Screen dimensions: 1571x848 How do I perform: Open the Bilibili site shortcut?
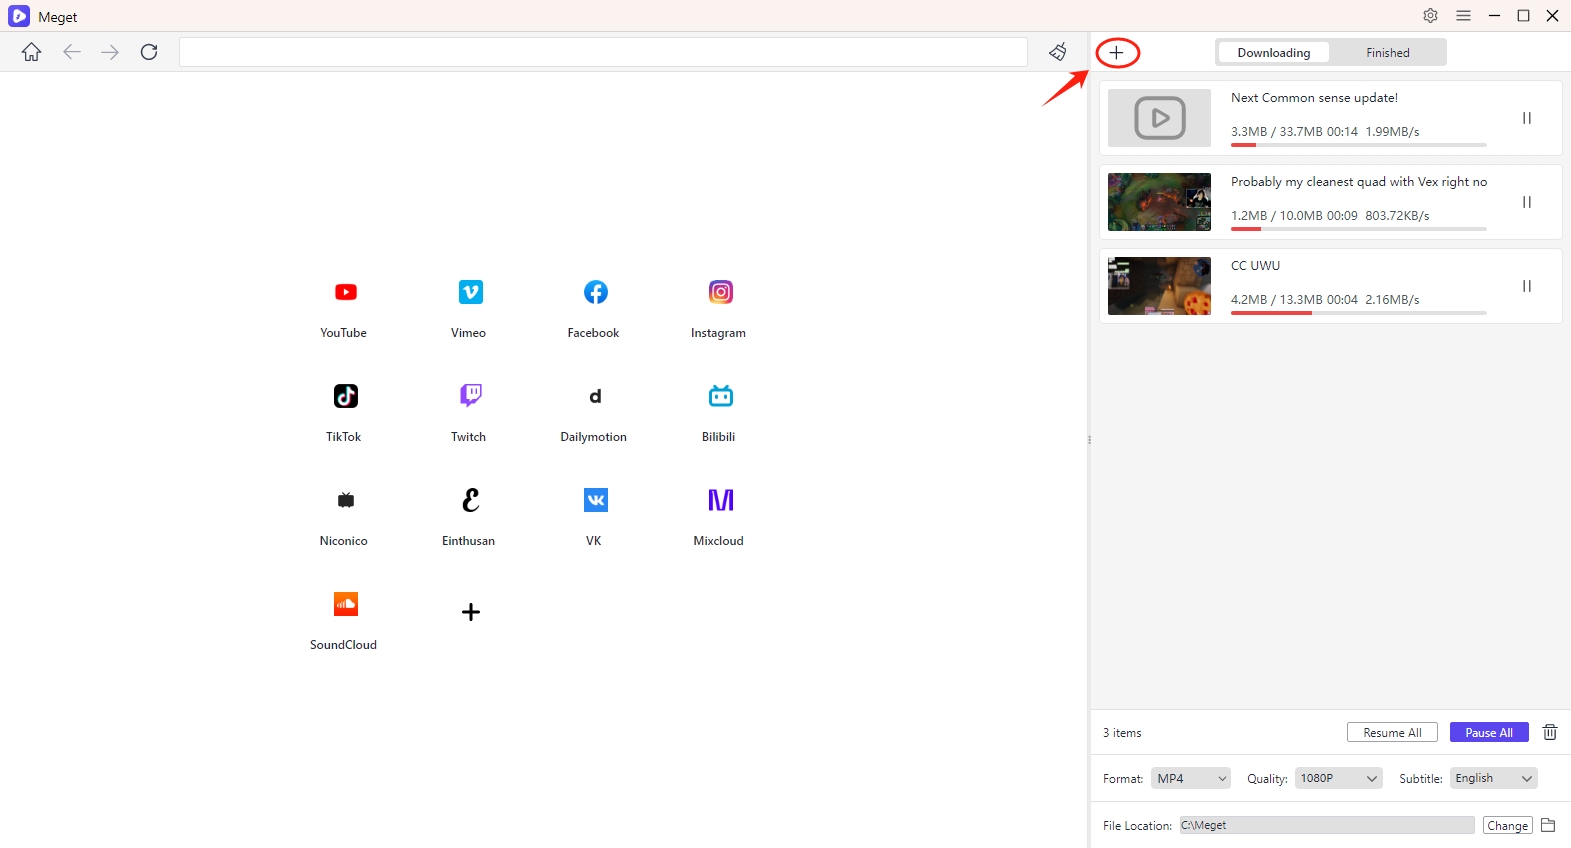(720, 412)
